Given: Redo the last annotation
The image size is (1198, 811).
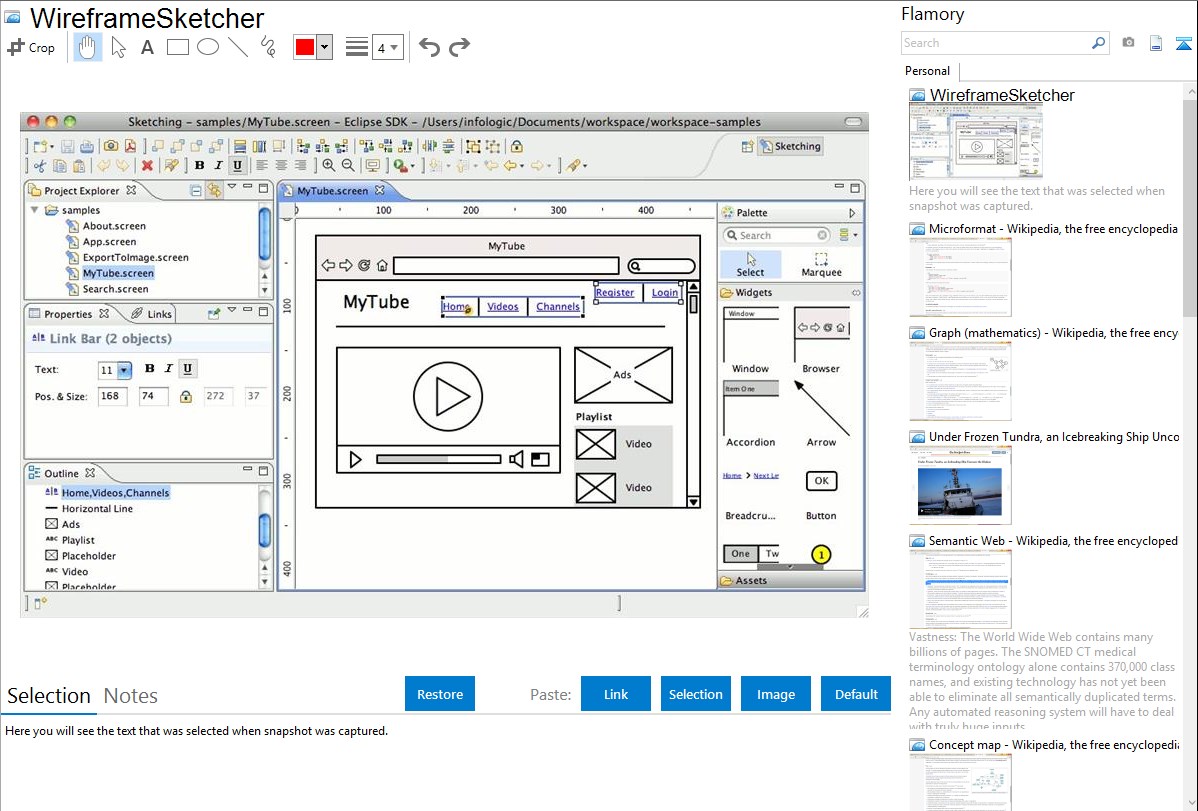Looking at the screenshot, I should point(459,47).
